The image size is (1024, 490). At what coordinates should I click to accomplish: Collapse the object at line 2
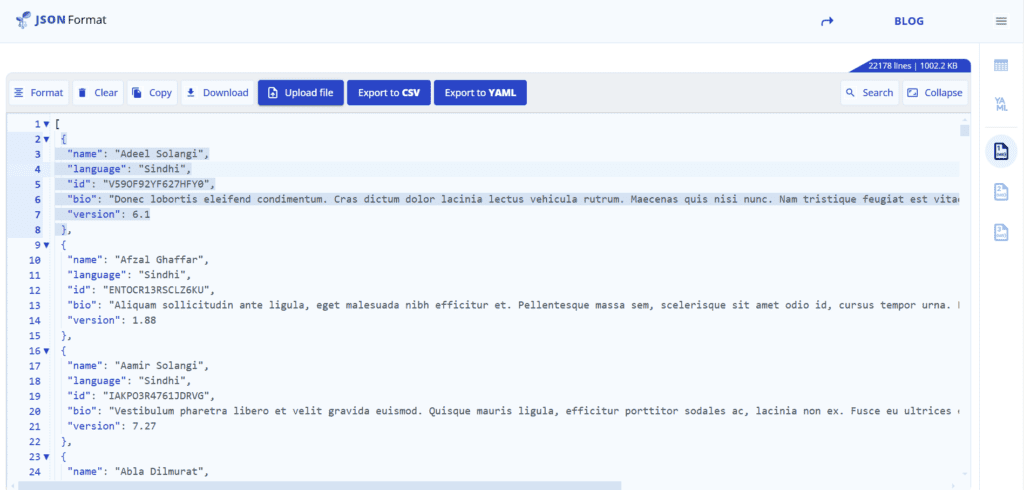[x=46, y=139]
